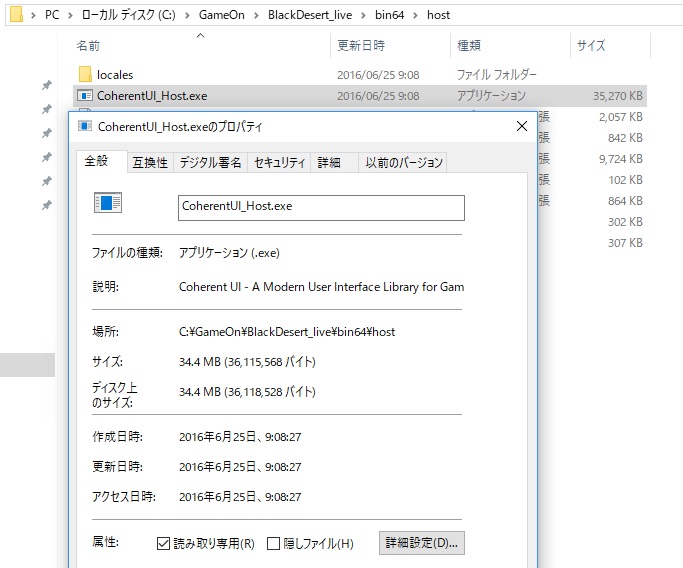
Task: Click the second pin icon in sidebar
Action: (x=47, y=109)
